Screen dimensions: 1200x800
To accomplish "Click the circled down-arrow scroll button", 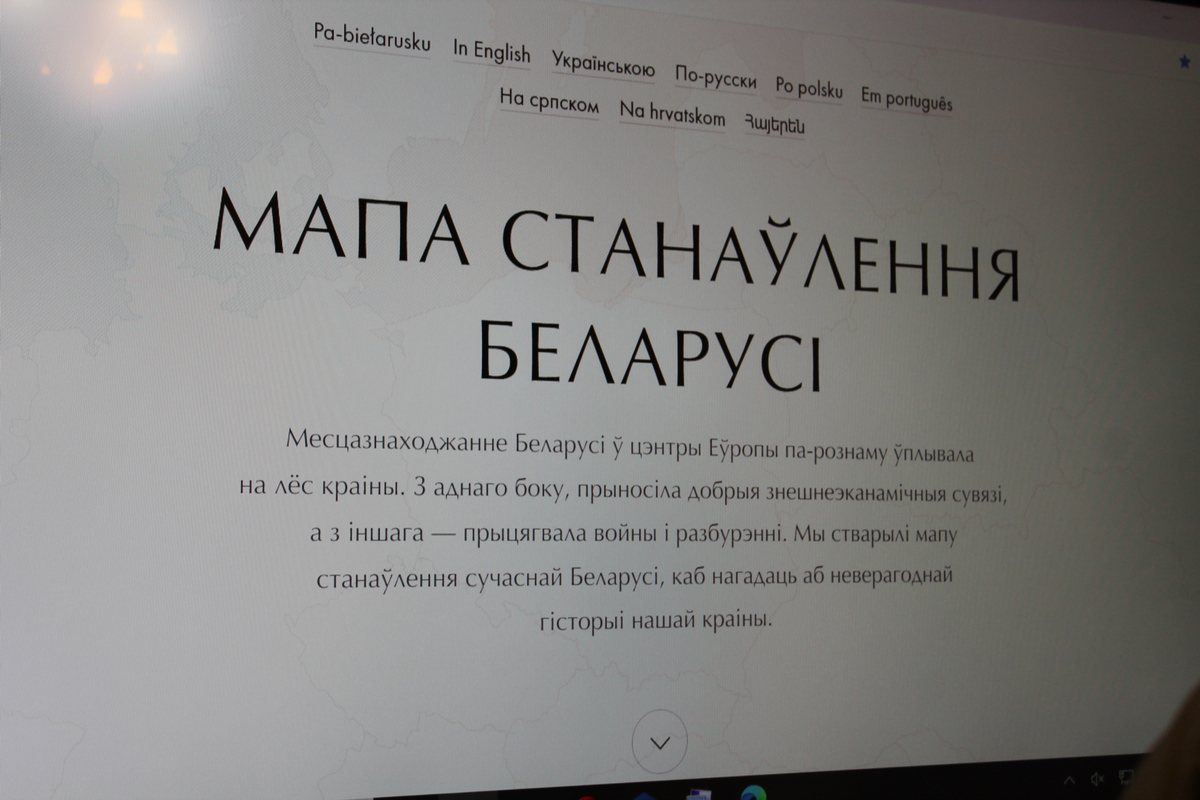I will [x=660, y=743].
